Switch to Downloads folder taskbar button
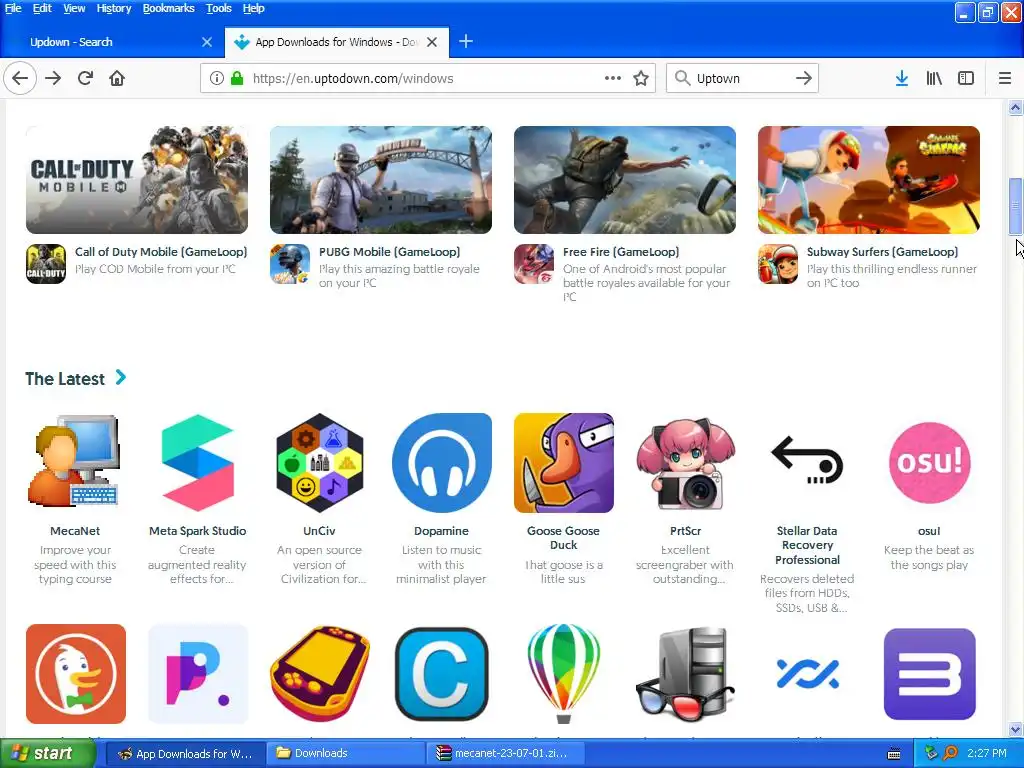Screen dimensions: 1024x768 (345, 754)
